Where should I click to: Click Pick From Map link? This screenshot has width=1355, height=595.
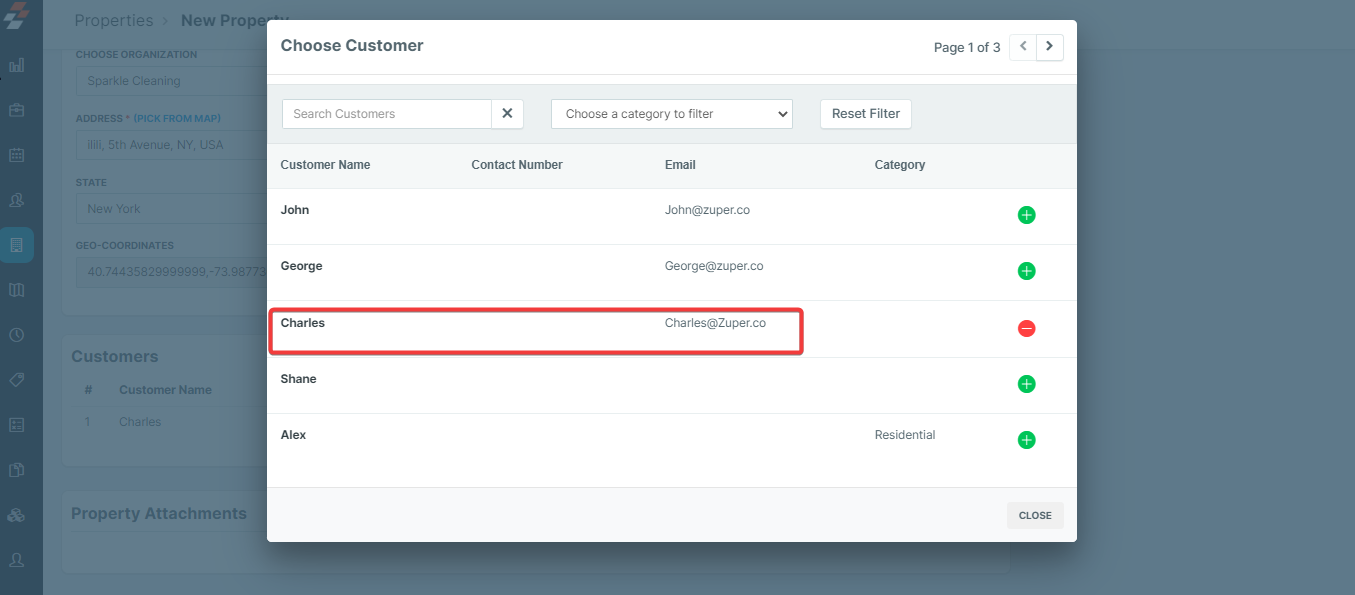tap(177, 119)
